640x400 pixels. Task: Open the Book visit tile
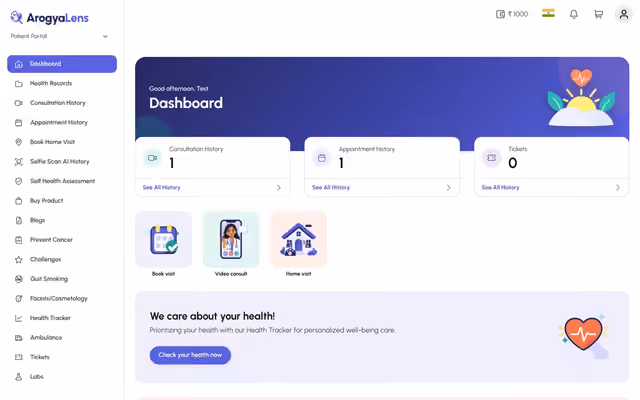(164, 244)
